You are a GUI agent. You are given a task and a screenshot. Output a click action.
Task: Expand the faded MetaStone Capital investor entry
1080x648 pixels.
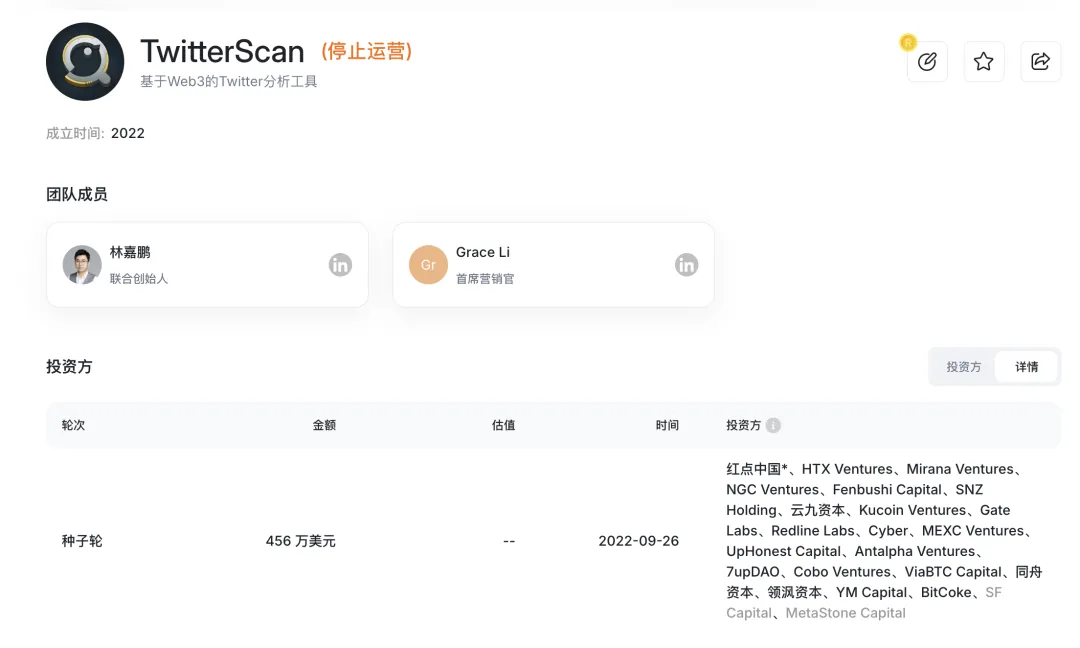[x=845, y=612]
